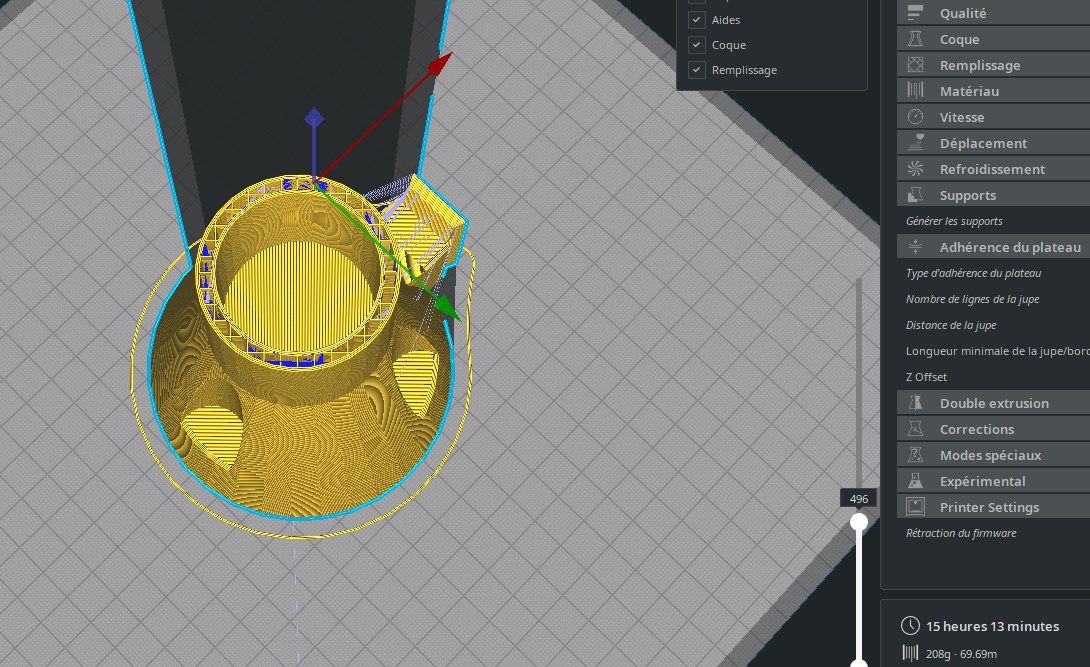The image size is (1090, 667).
Task: Click the Matériau filament icon
Action: pos(915,91)
